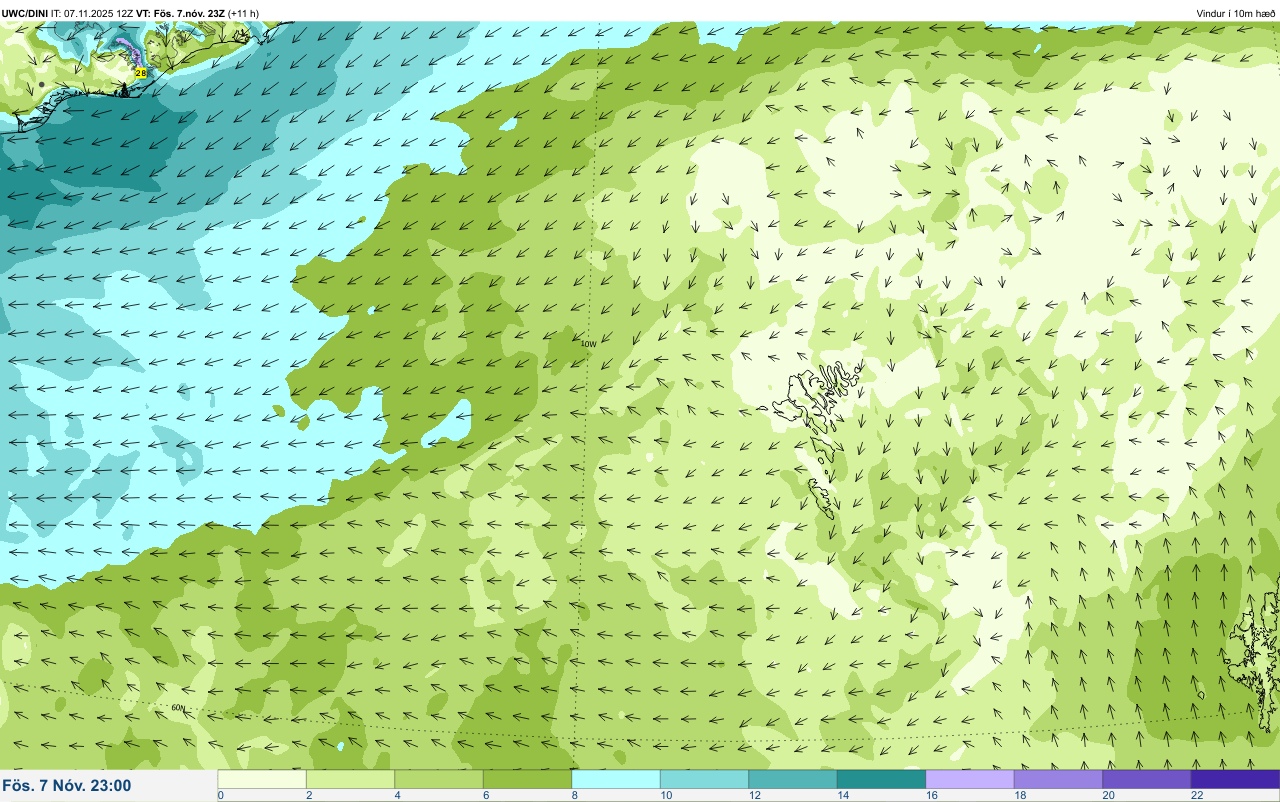
Task: Click the '60N' latitude label
Action: [x=178, y=708]
